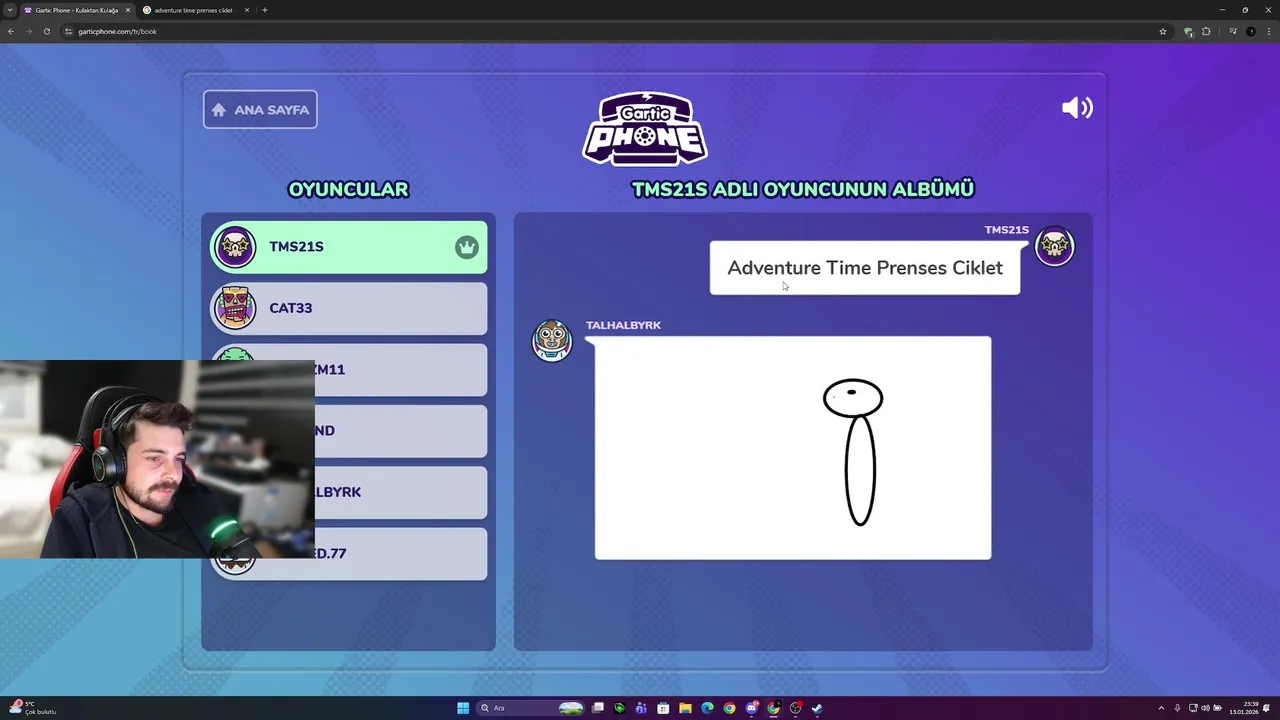Click the Gartic Phone logo
The image size is (1280, 720).
pos(645,129)
